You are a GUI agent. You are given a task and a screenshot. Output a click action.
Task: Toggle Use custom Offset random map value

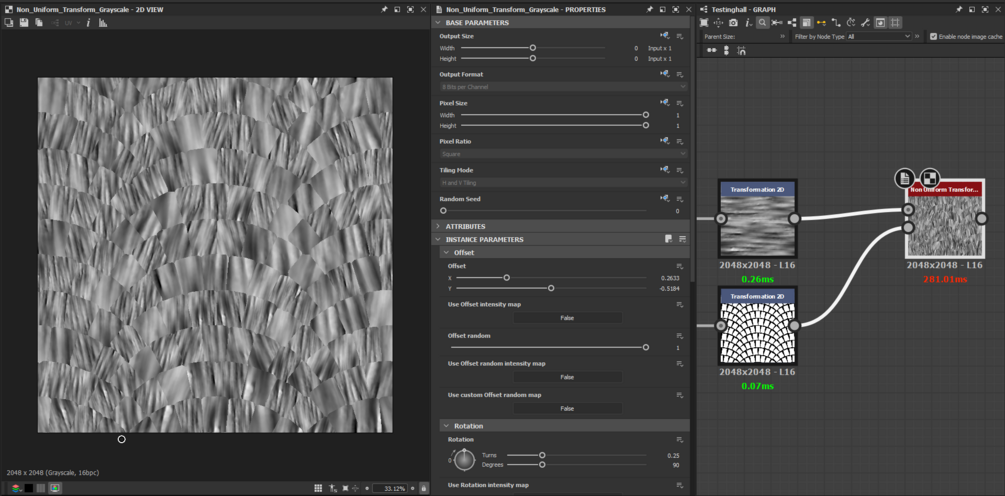(x=567, y=408)
